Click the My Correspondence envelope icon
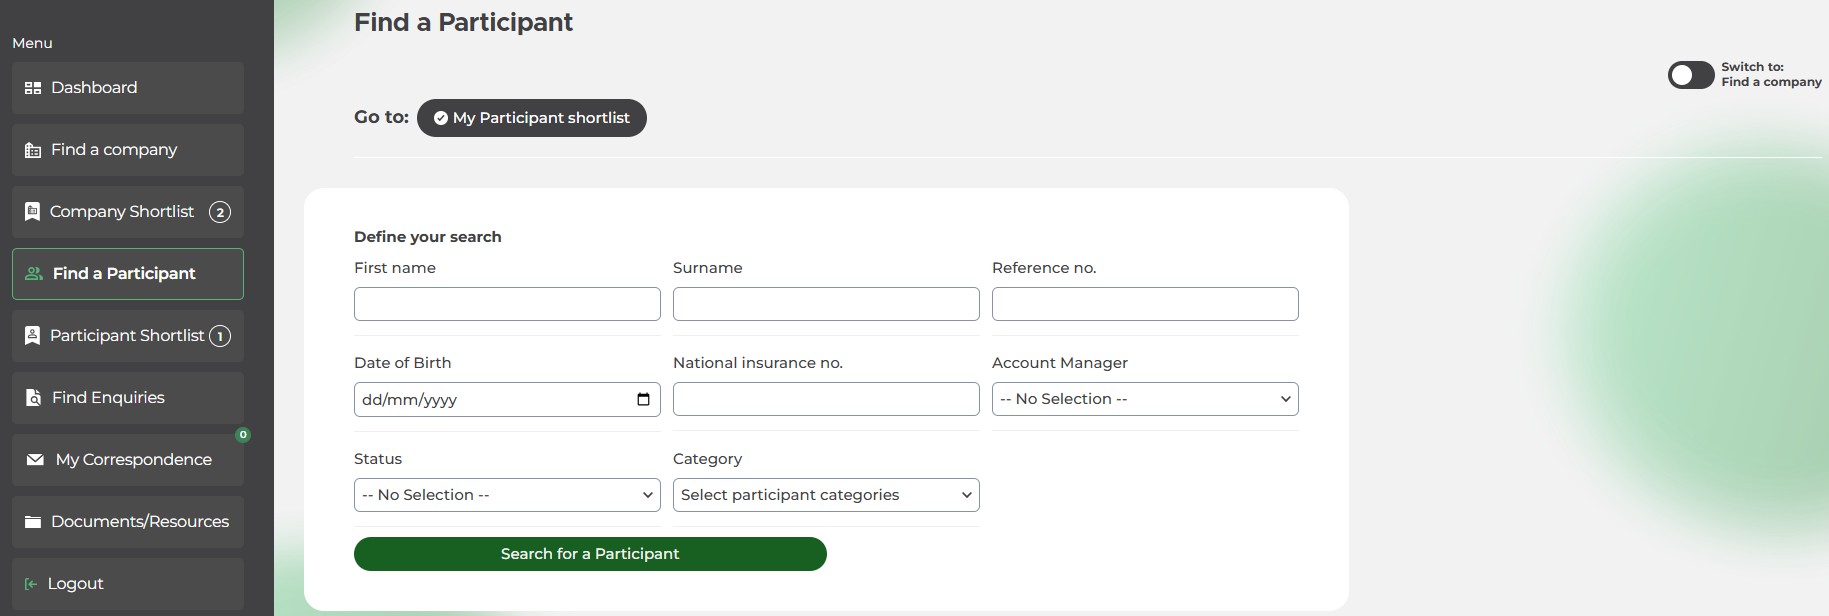Viewport: 1829px width, 616px height. (x=35, y=460)
